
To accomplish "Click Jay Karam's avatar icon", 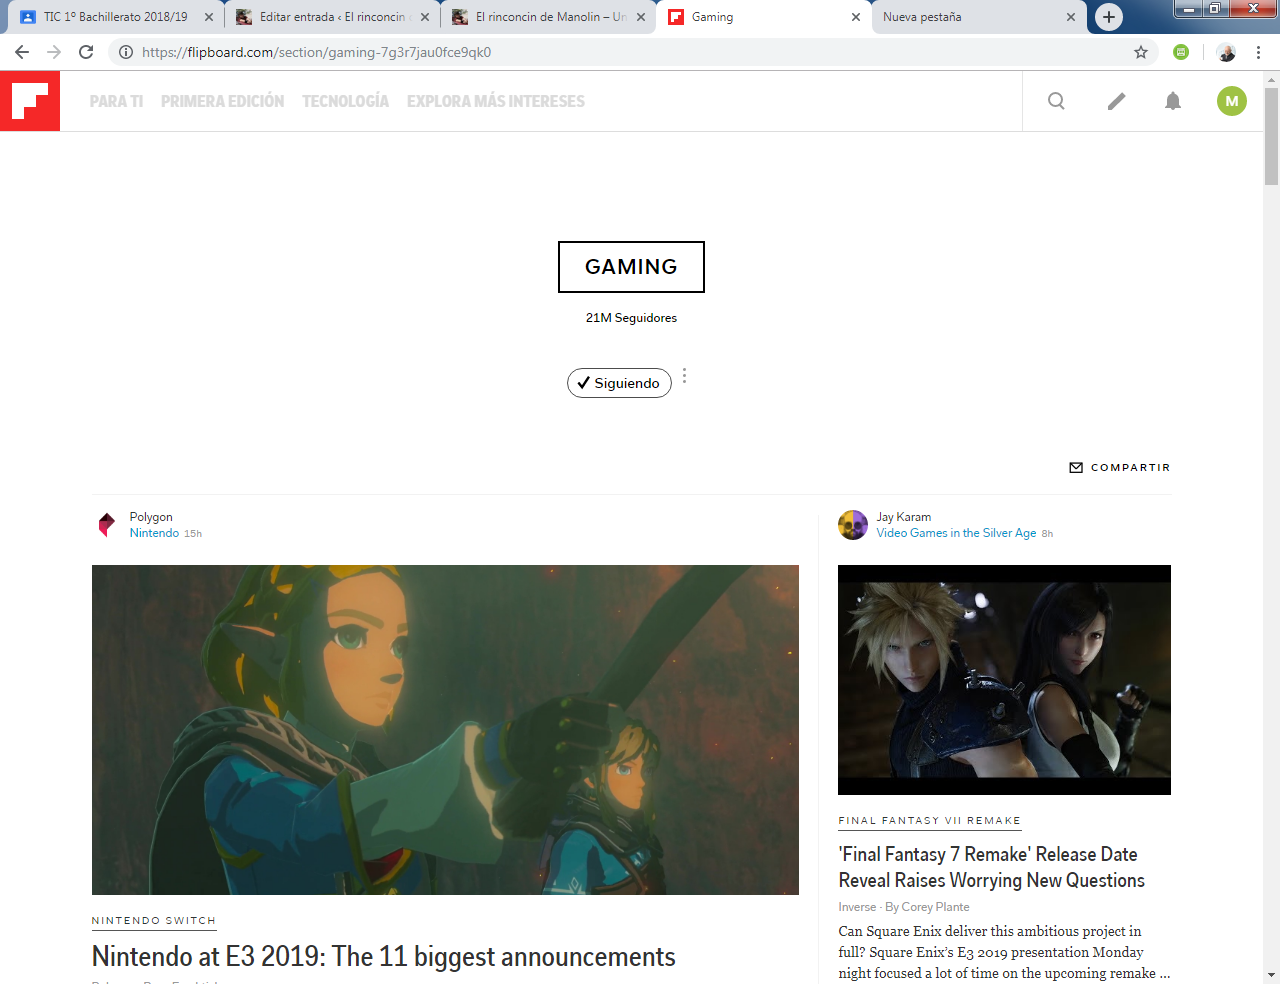I will tap(853, 525).
